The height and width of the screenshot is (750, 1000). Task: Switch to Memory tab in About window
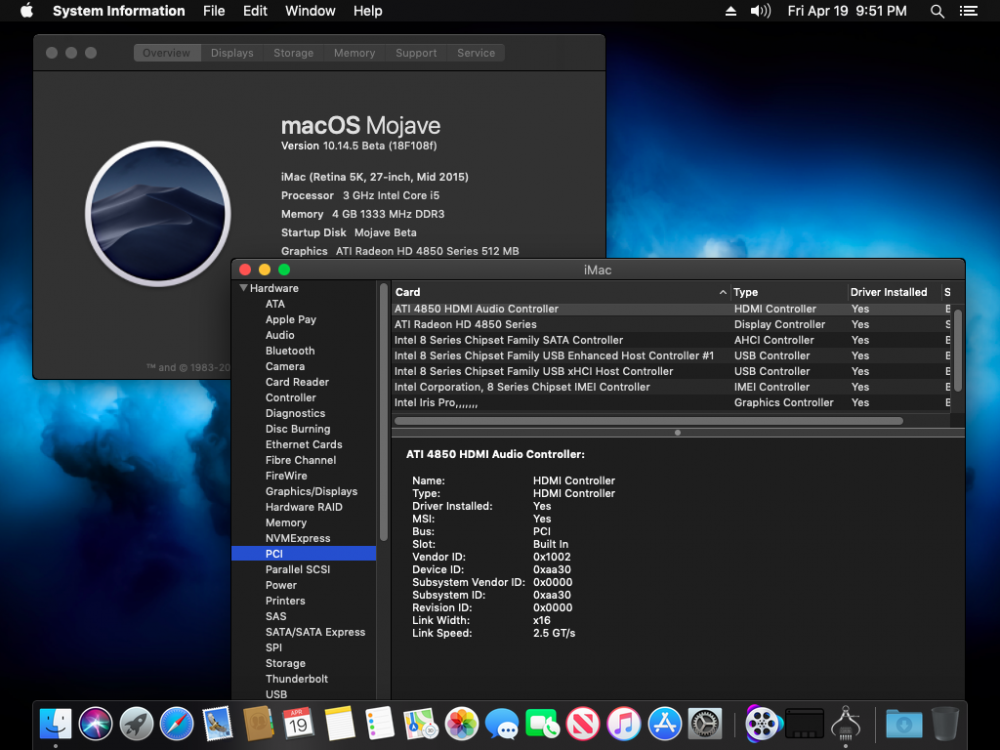point(355,53)
